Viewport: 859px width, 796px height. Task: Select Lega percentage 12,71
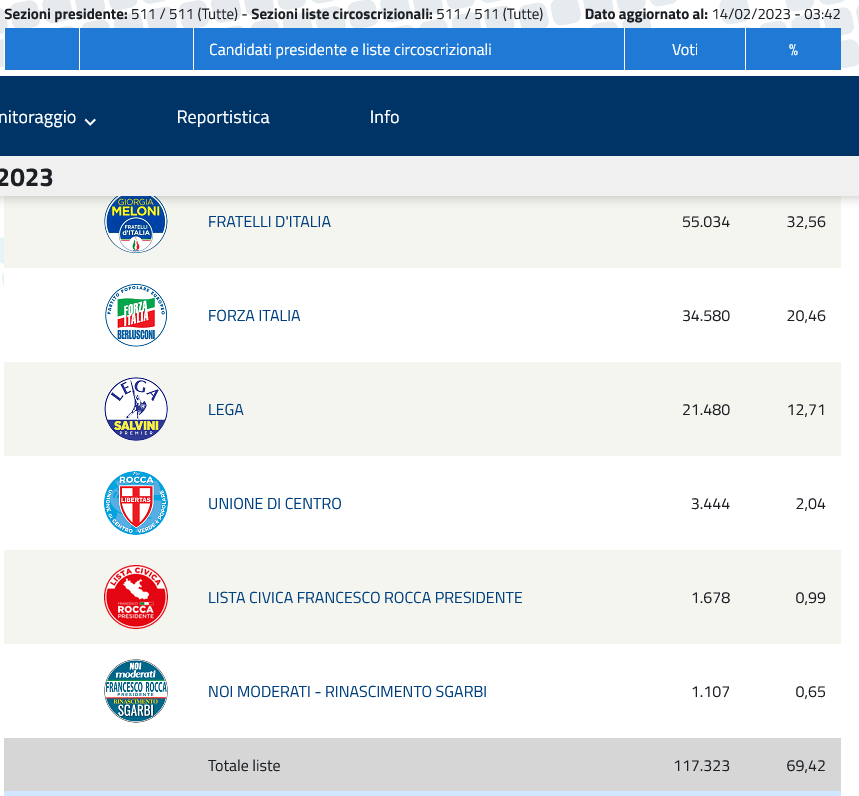pyautogui.click(x=806, y=410)
